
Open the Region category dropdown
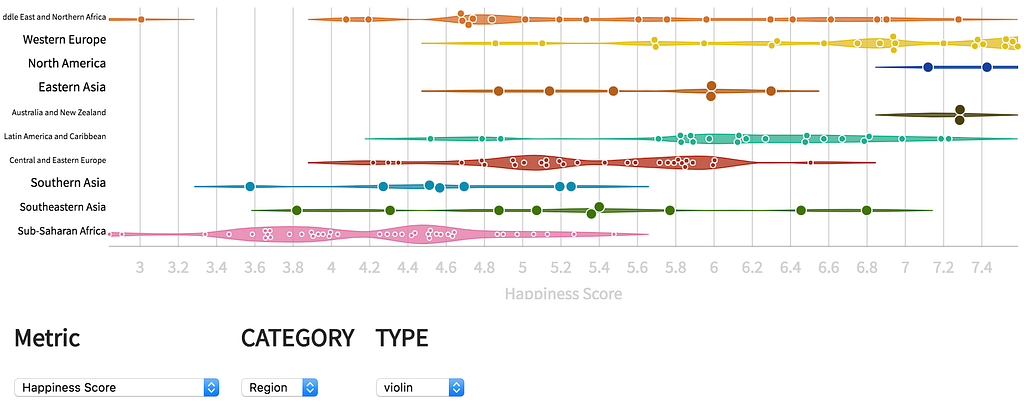click(x=280, y=388)
